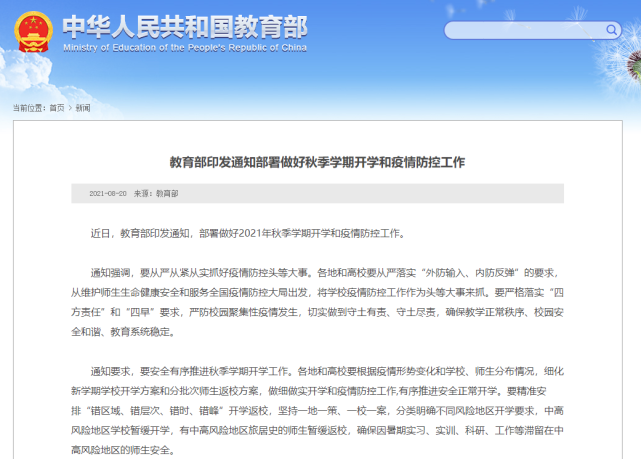This screenshot has height=459, width=641.
Task: Click the line beginning 排“错区域、错层次
Action: (317, 411)
